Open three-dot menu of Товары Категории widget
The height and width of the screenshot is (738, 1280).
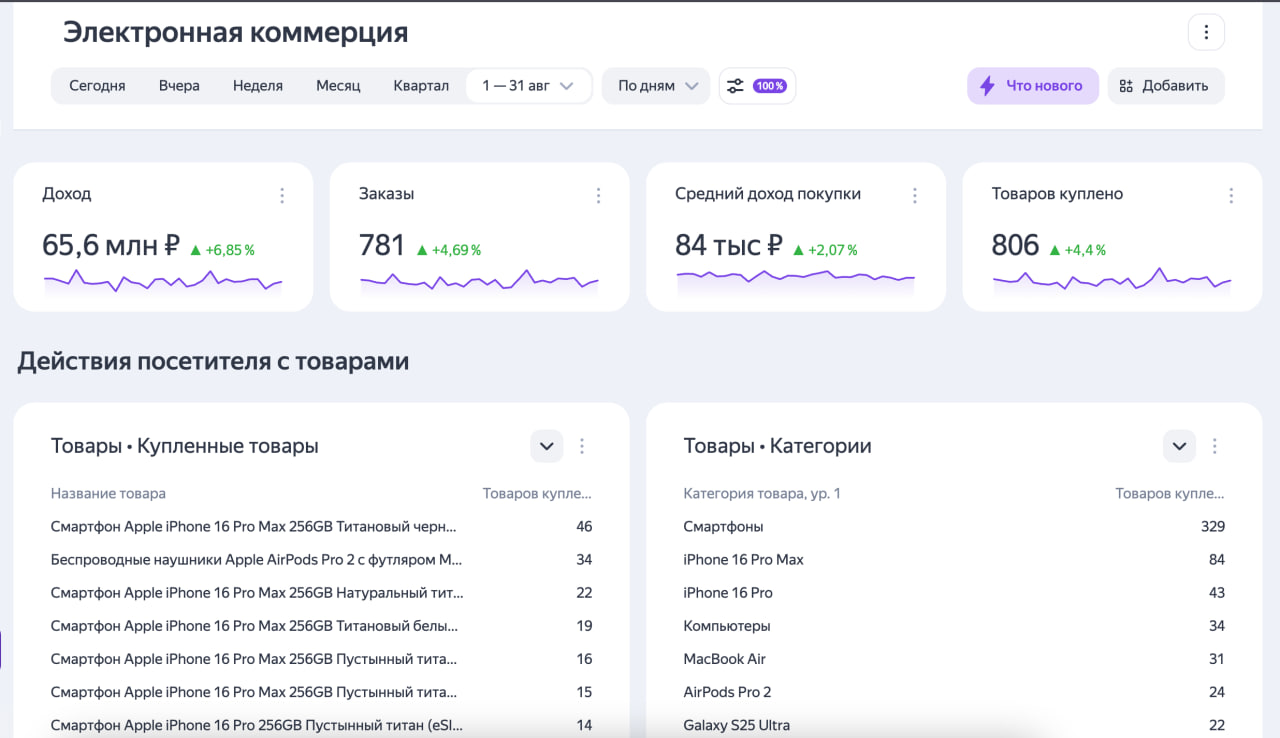coord(1215,446)
